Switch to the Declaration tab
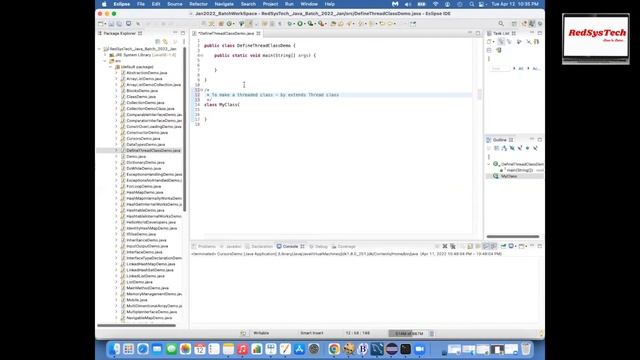Screen dimensions: 640x360 [259, 247]
